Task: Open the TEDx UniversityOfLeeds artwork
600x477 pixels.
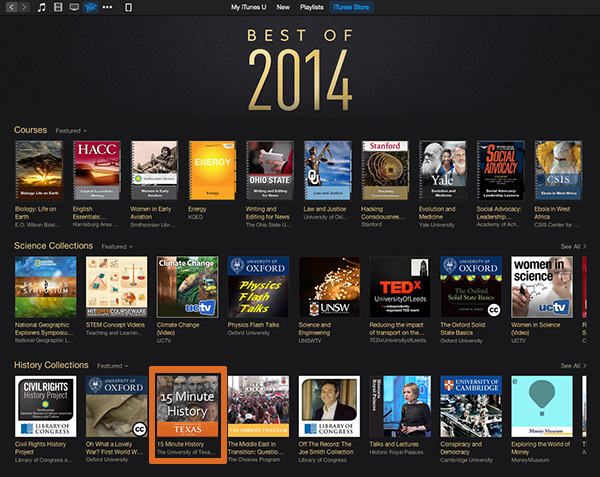Action: click(400, 287)
